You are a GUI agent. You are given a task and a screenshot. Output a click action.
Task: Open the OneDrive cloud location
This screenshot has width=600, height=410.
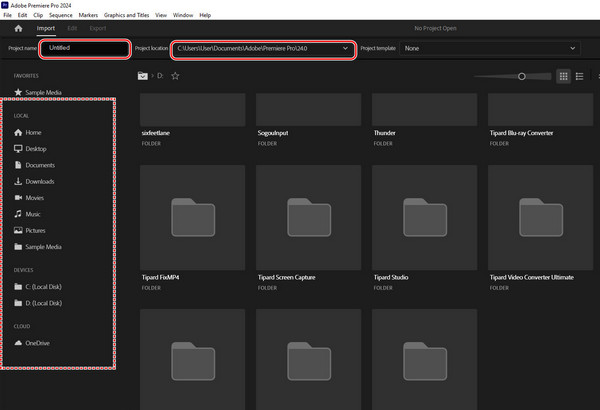pos(32,343)
